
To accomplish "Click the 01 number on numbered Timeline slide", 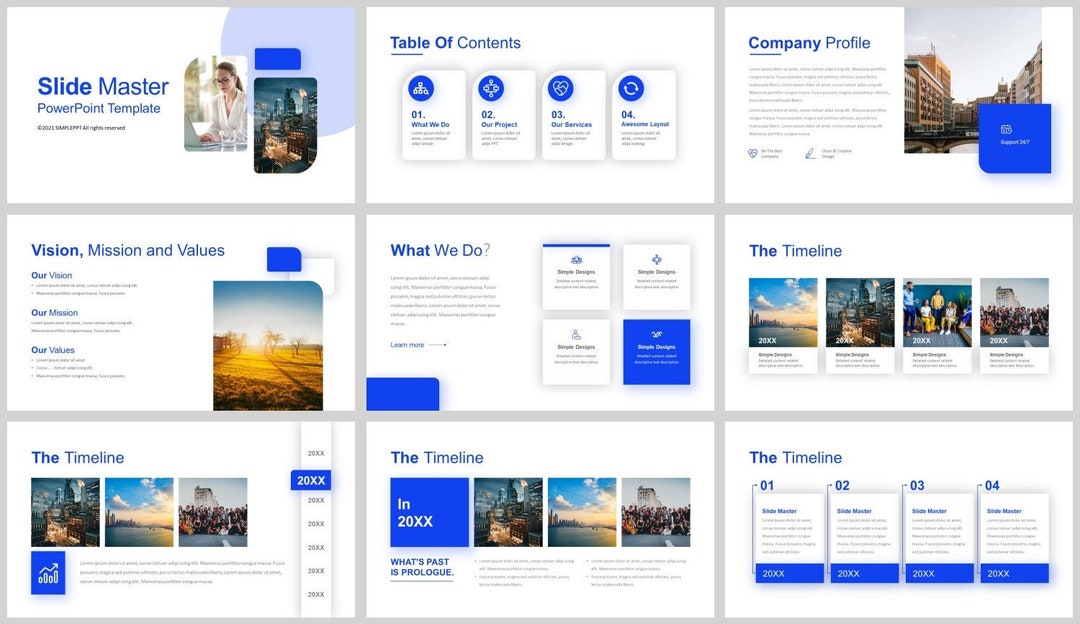I will [x=767, y=486].
